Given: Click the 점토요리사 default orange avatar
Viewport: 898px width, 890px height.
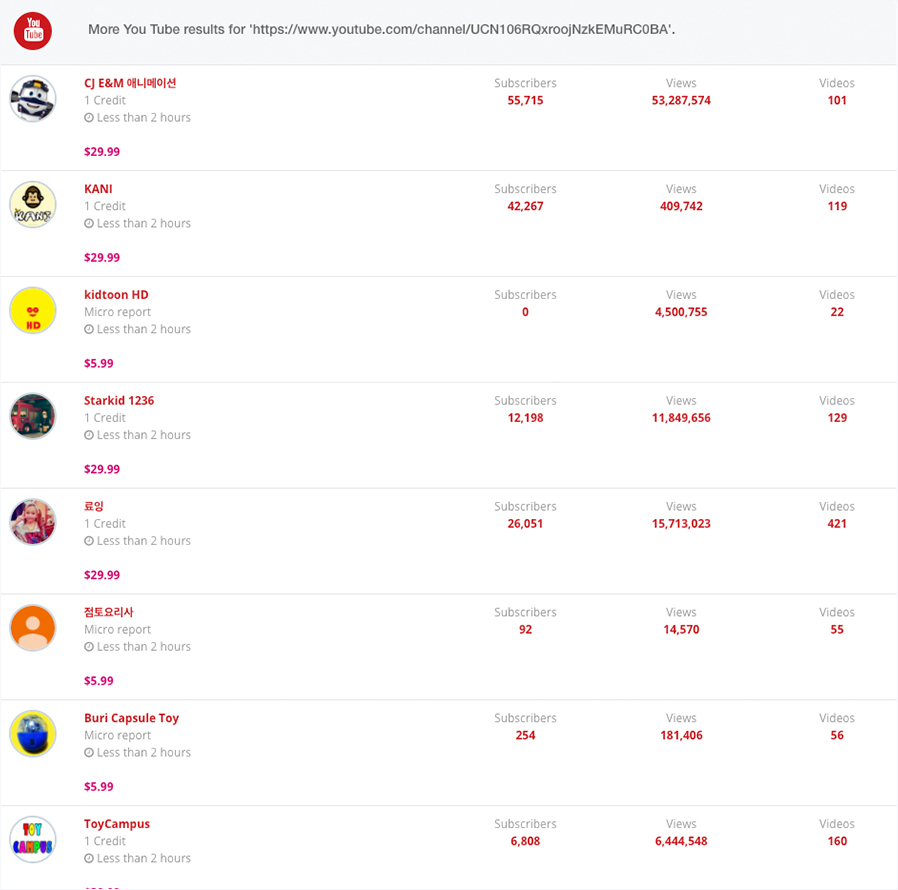Looking at the screenshot, I should (x=33, y=628).
